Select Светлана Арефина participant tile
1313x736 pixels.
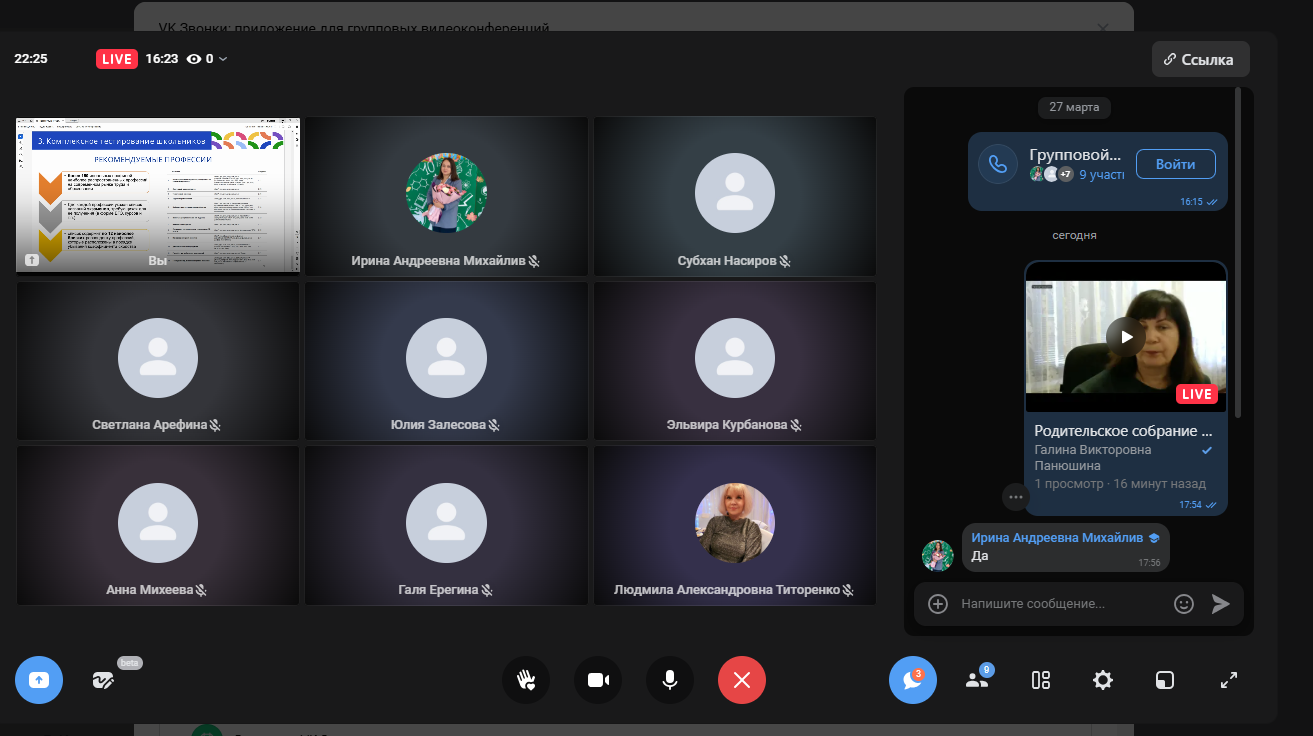[158, 360]
